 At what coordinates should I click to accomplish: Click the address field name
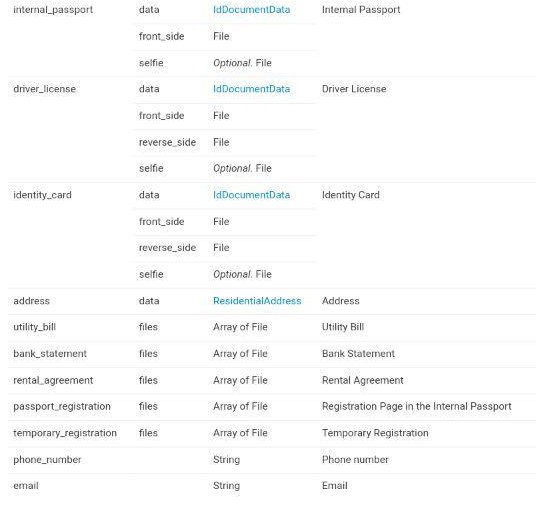[31, 301]
